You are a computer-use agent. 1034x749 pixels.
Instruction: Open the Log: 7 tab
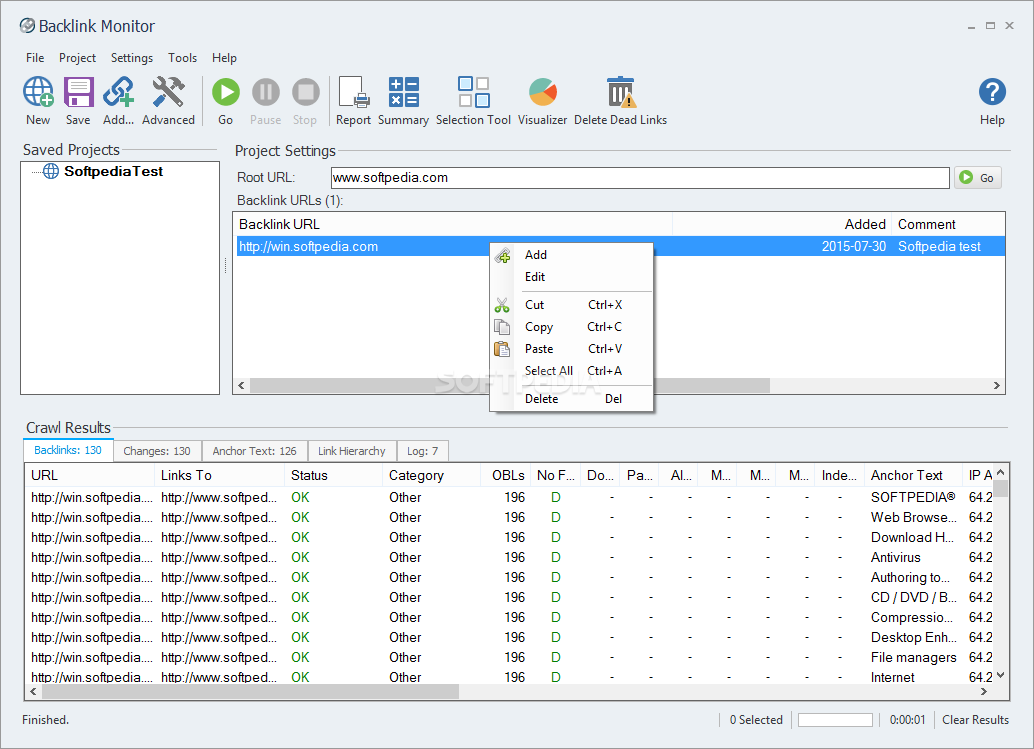tap(422, 451)
